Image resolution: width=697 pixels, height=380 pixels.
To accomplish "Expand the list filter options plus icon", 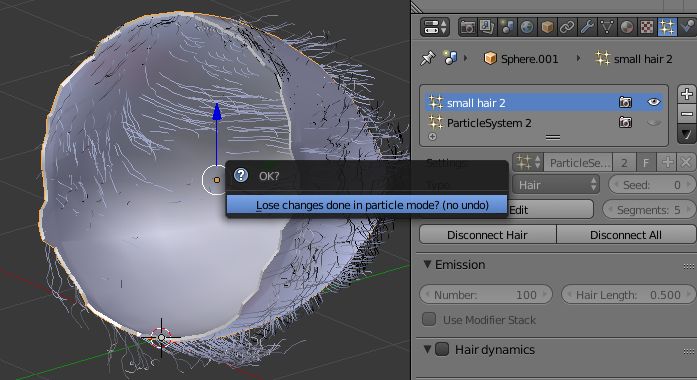I will (432, 136).
